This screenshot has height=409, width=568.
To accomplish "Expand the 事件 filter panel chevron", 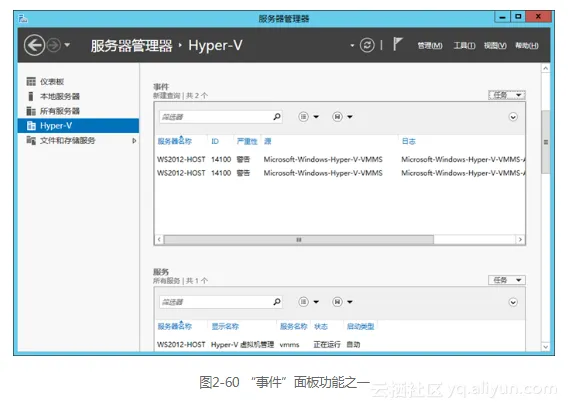I will [x=513, y=117].
